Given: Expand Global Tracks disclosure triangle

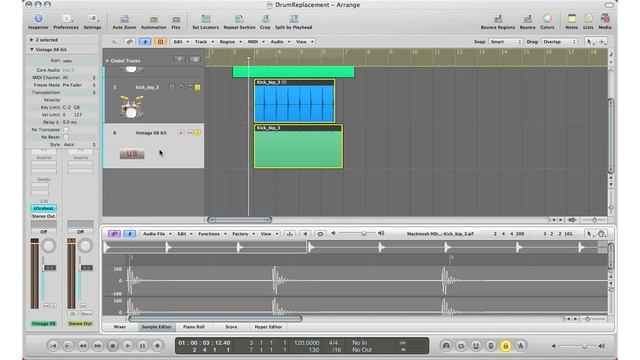Looking at the screenshot, I should click(107, 60).
